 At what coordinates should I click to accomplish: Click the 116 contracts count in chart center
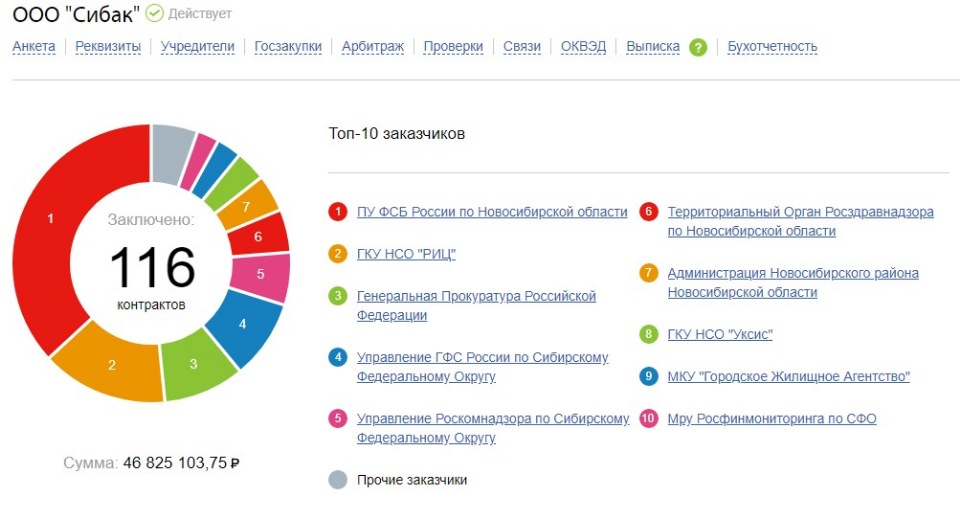tap(152, 268)
